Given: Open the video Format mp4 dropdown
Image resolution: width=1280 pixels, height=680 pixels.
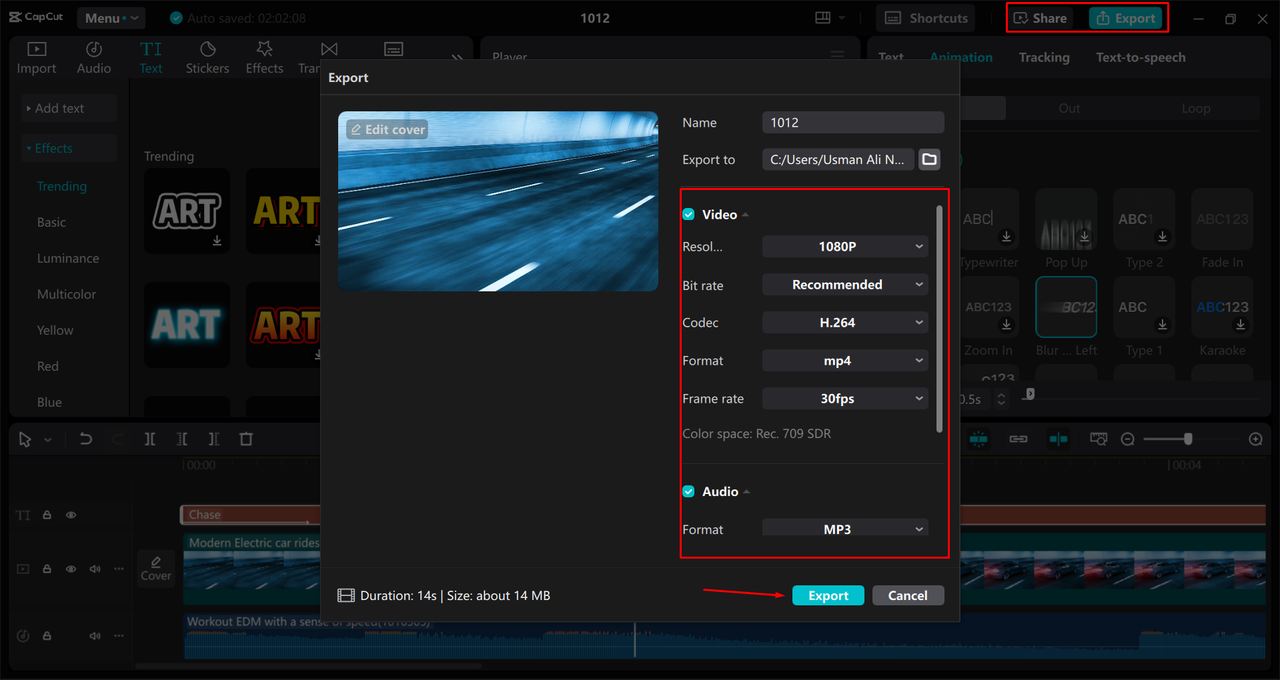Looking at the screenshot, I should click(845, 361).
